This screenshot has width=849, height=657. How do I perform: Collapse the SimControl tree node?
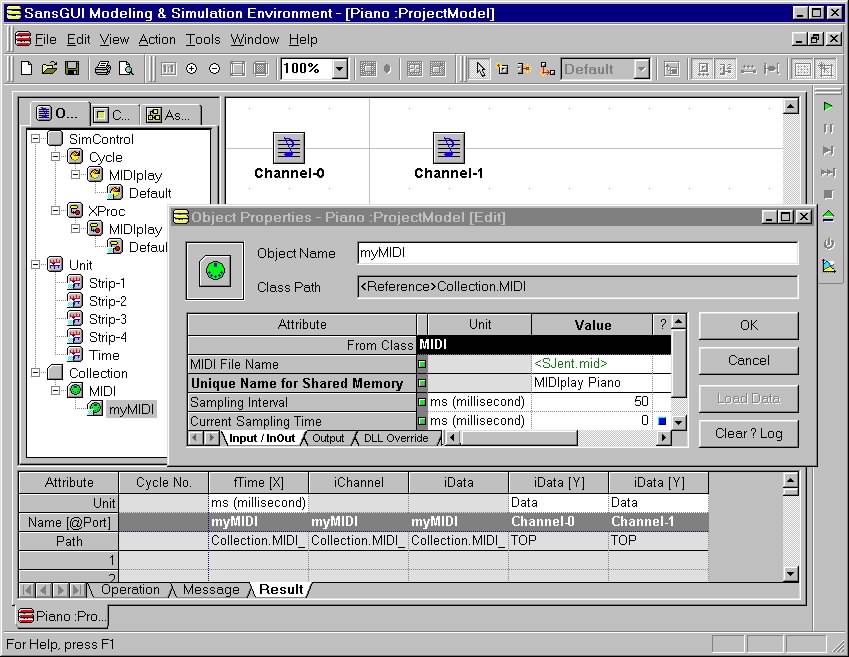click(x=36, y=139)
